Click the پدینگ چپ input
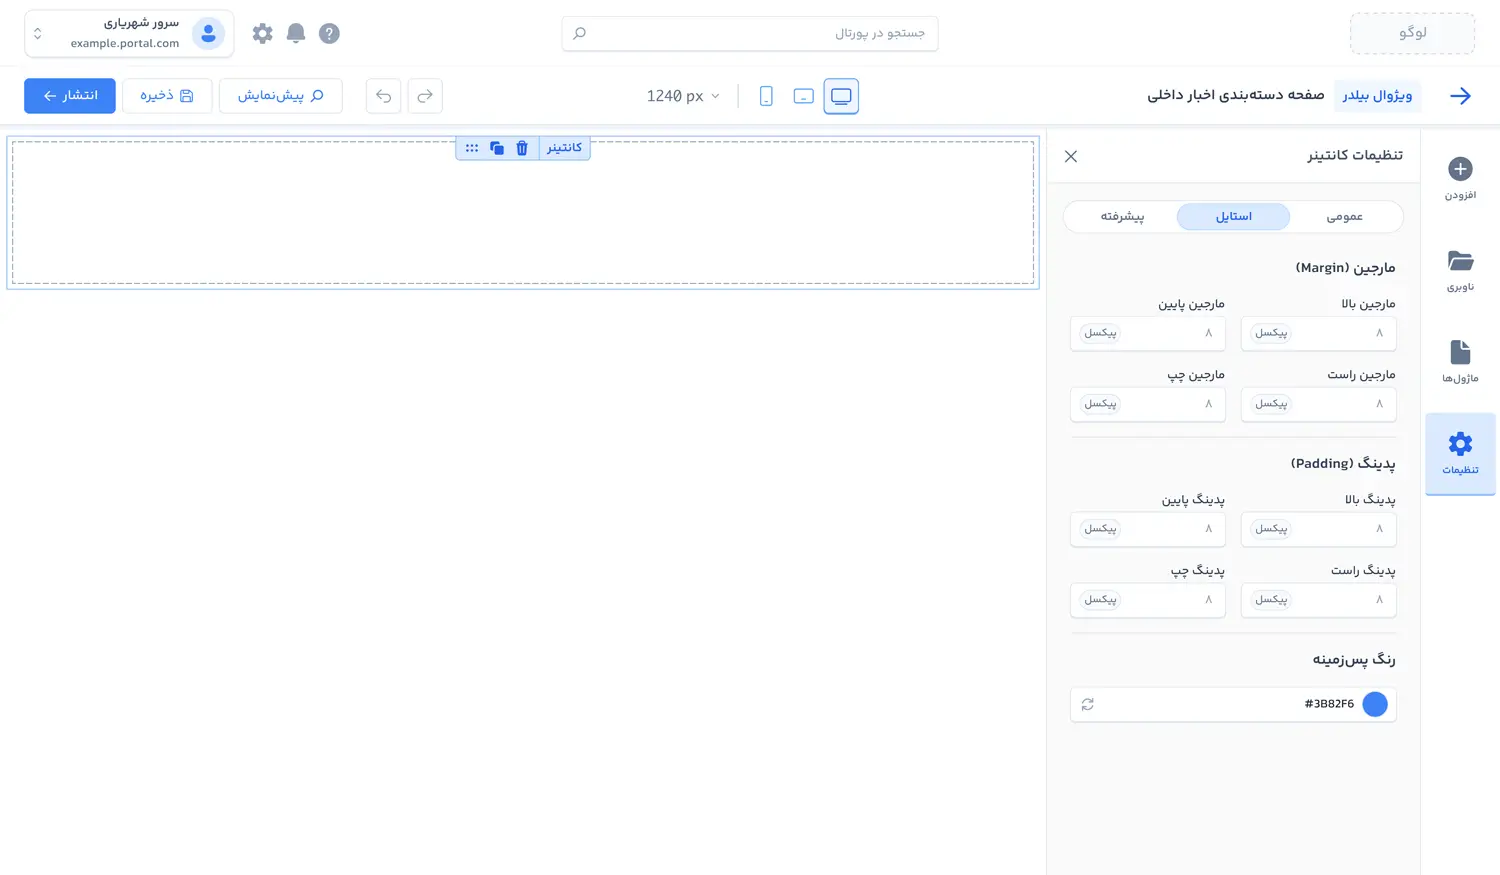Viewport: 1500px width, 875px height. pos(1148,600)
